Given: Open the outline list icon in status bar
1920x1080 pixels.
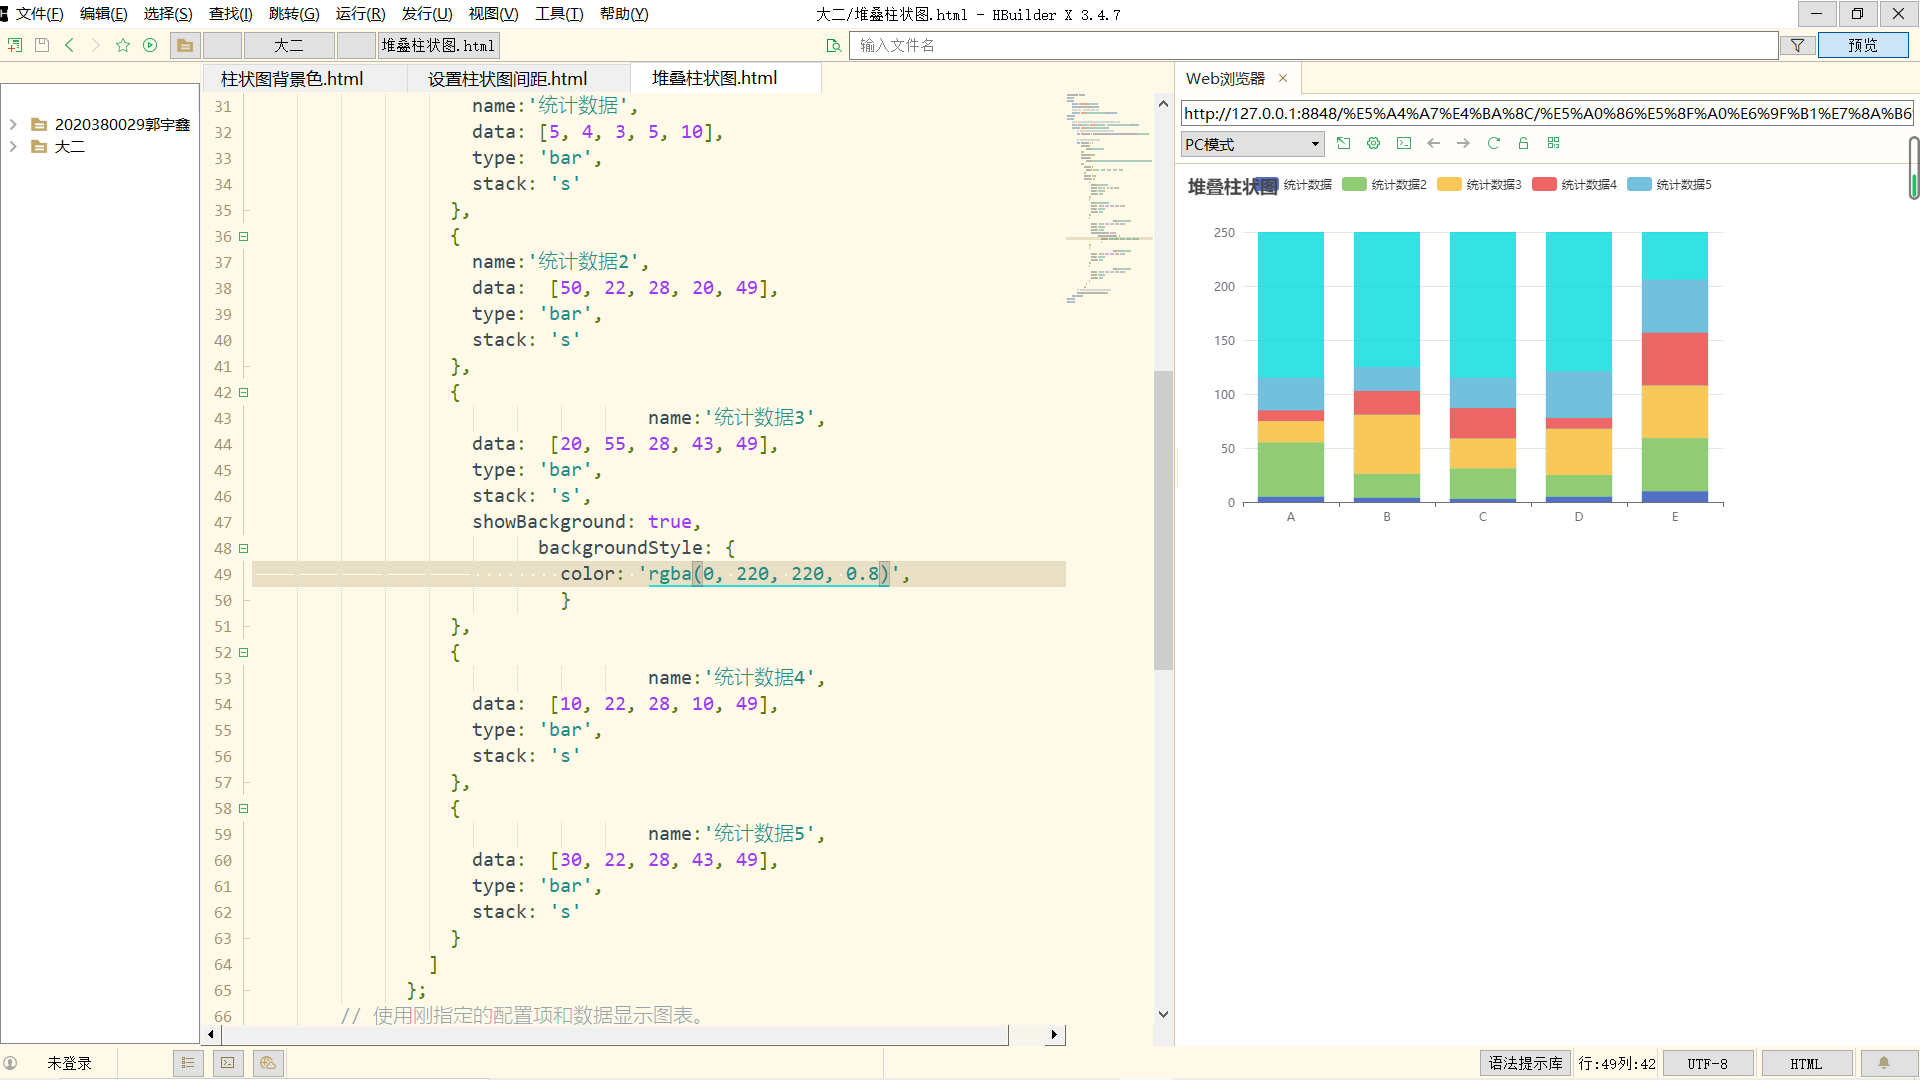Looking at the screenshot, I should pos(188,1063).
